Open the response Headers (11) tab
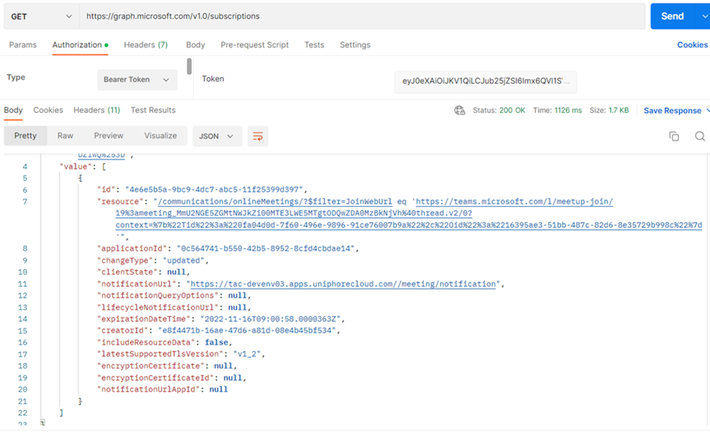Image resolution: width=710 pixels, height=434 pixels. tap(97, 110)
